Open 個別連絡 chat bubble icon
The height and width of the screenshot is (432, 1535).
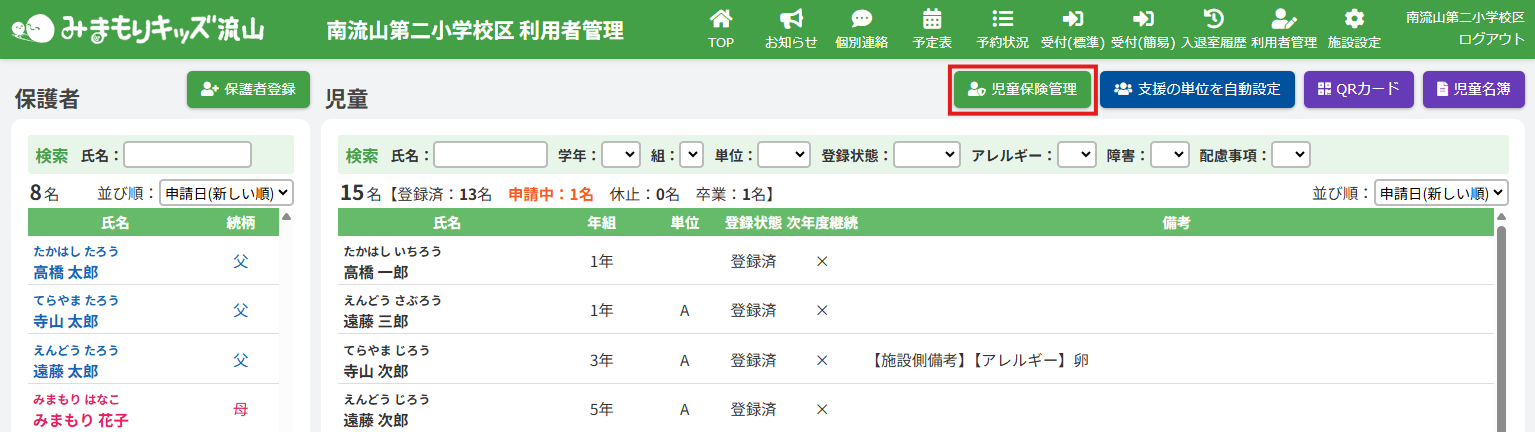(x=861, y=19)
